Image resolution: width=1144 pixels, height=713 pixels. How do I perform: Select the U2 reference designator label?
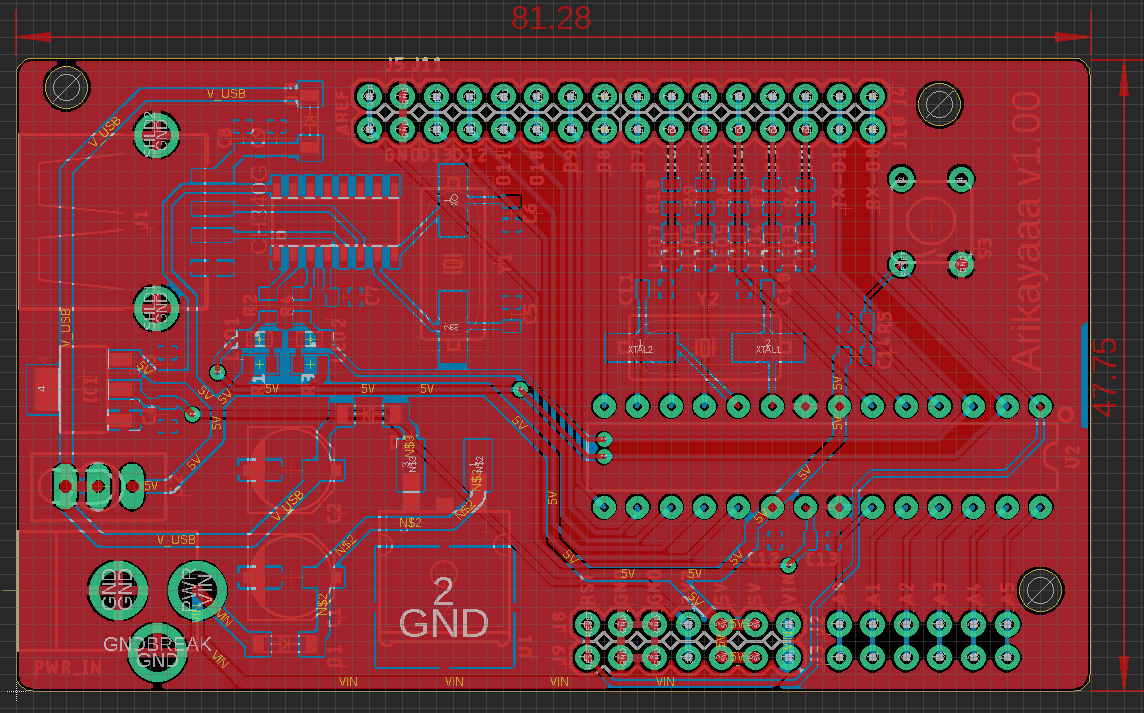[1072, 458]
